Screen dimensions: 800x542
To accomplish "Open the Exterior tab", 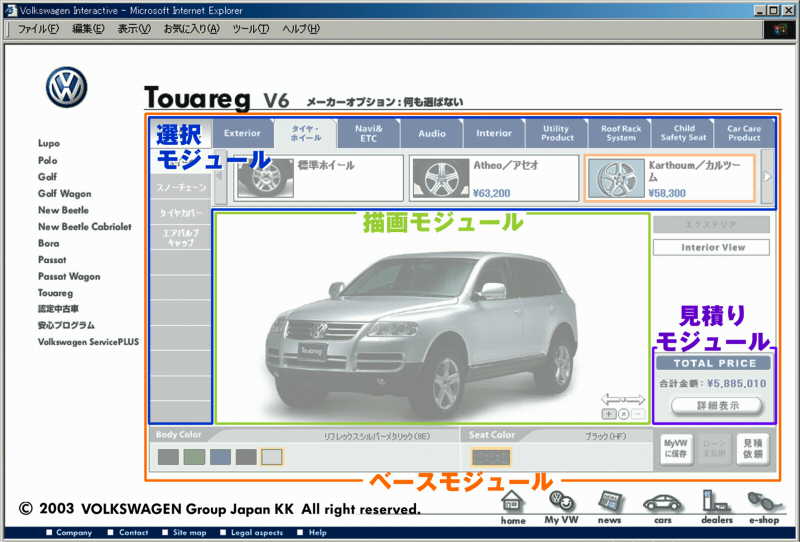I will pyautogui.click(x=242, y=133).
